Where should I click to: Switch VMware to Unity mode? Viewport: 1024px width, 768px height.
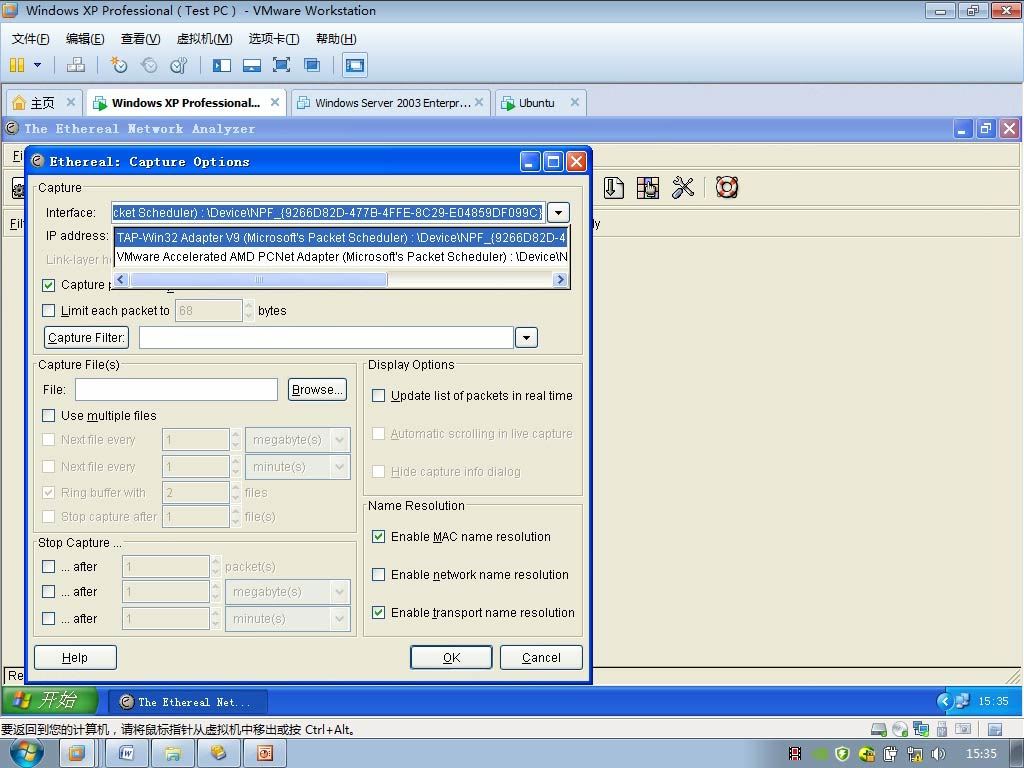click(312, 65)
